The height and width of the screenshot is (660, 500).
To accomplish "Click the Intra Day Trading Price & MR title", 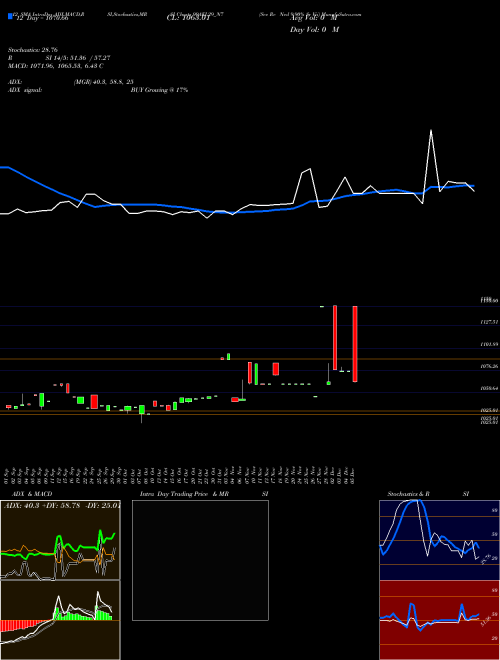I will (x=184, y=494).
